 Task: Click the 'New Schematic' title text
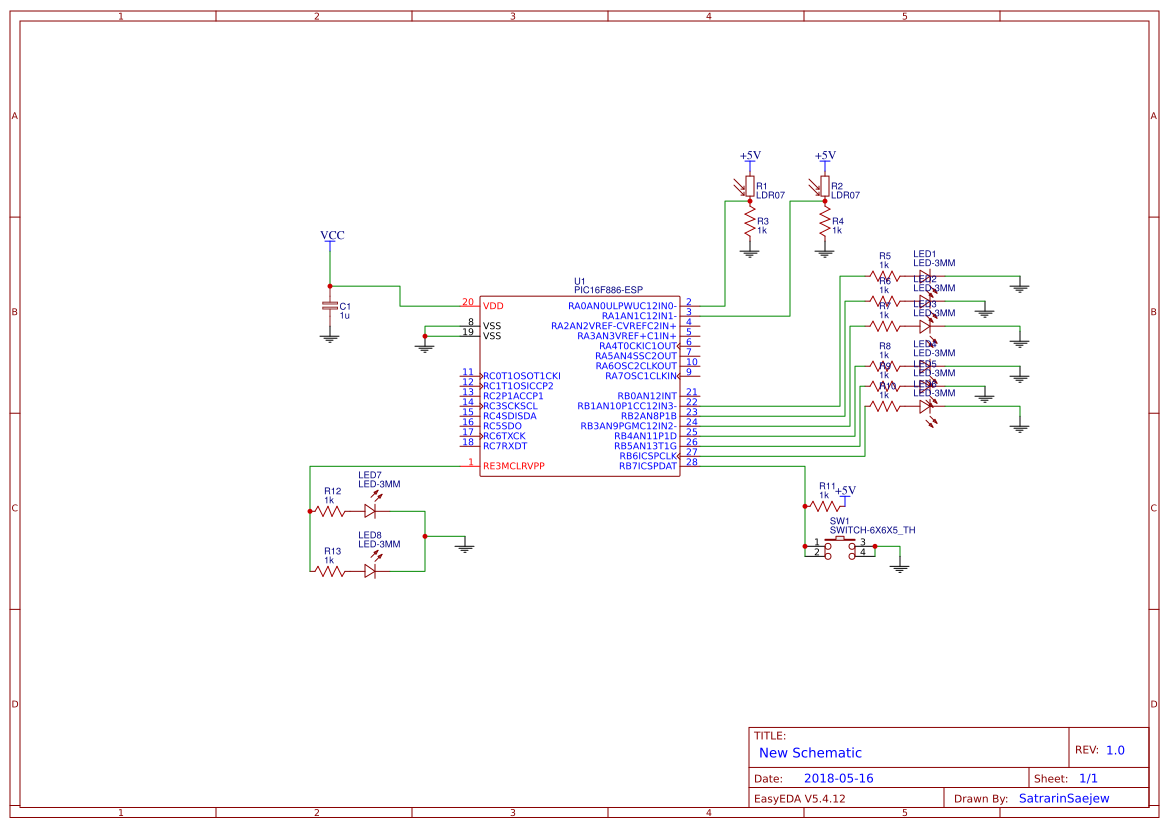point(810,753)
